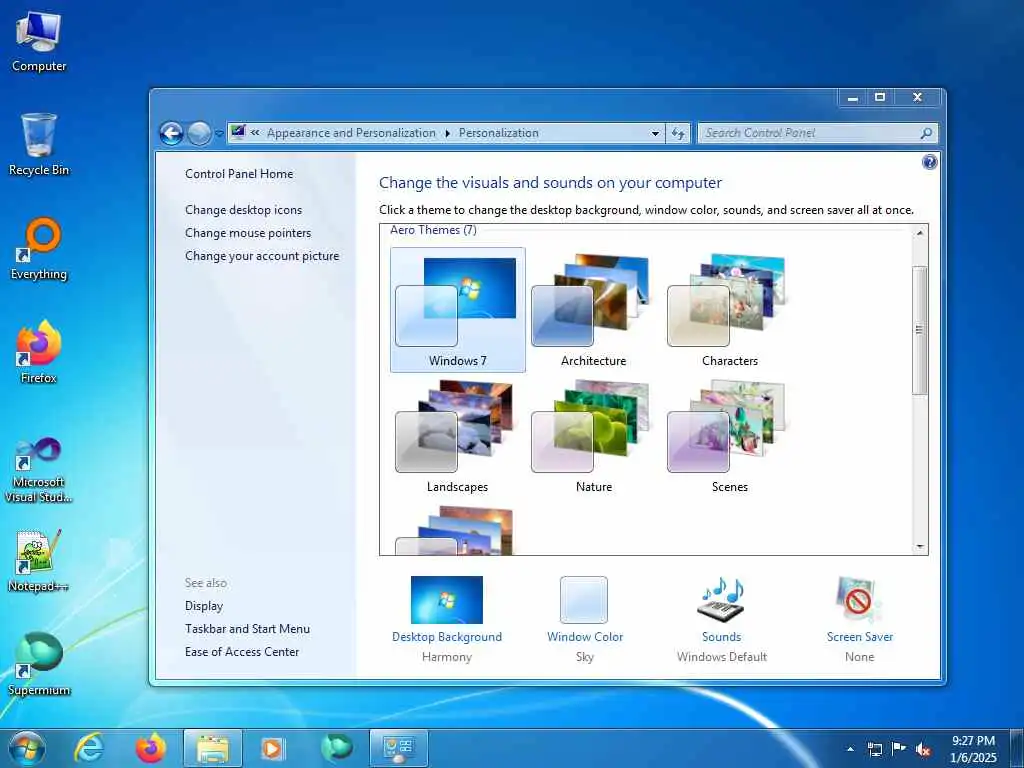Open the network tray icon

874,749
